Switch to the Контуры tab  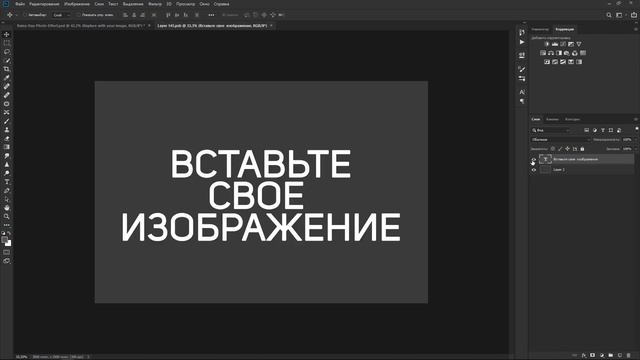tap(572, 119)
